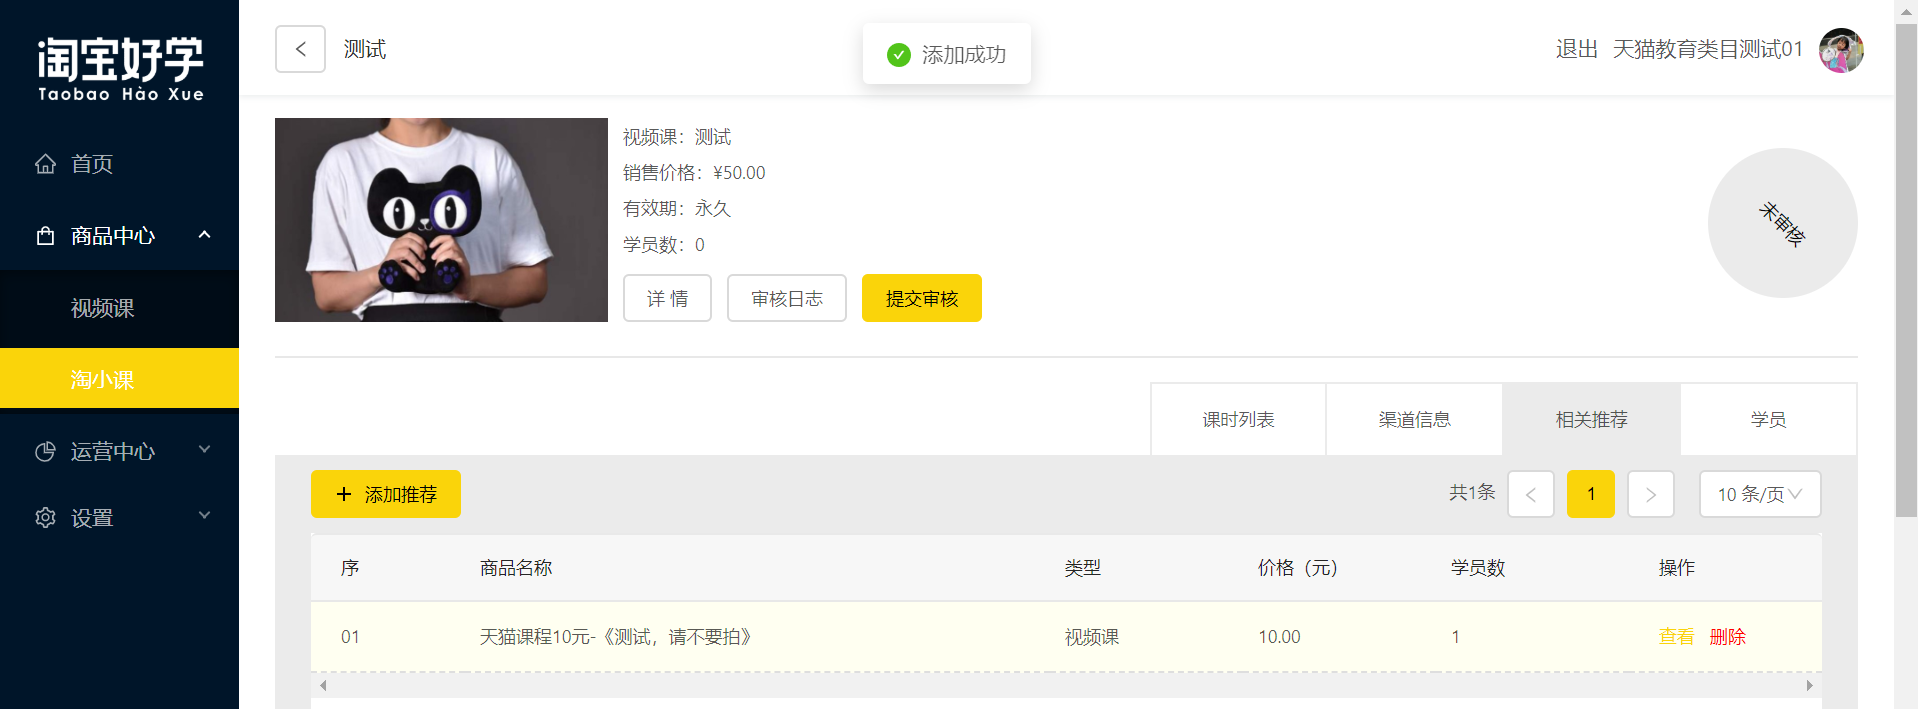Click the 销售价格: ¥50.00 text

694,173
